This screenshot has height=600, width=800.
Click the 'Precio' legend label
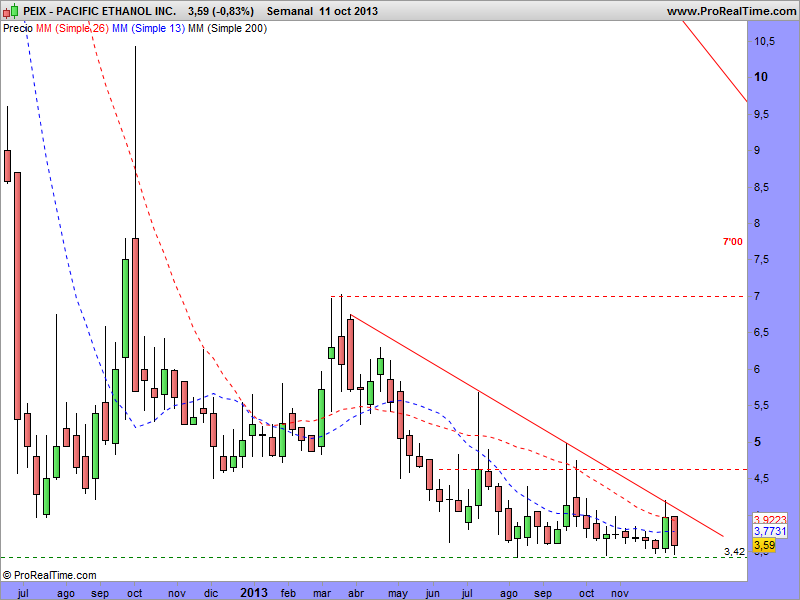18,29
